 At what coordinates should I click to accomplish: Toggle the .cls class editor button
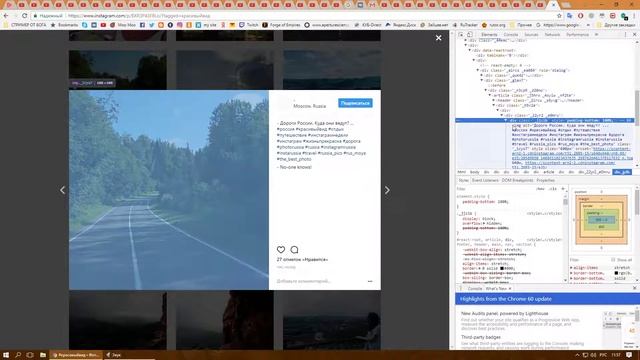tap(553, 189)
